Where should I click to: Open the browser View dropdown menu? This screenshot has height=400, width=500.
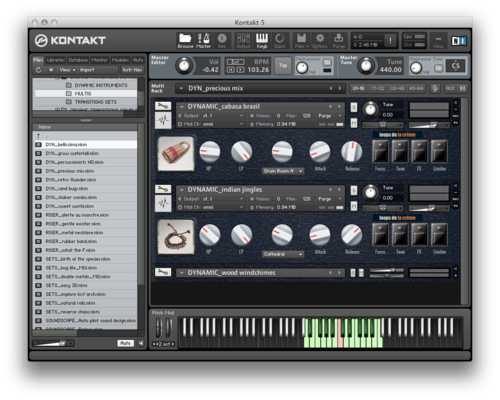pyautogui.click(x=67, y=70)
